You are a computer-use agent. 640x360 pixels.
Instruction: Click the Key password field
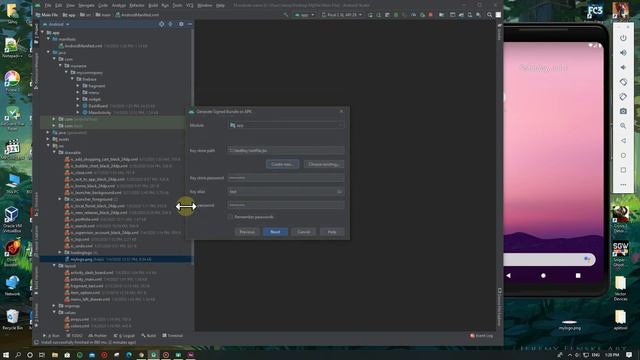[x=286, y=205]
